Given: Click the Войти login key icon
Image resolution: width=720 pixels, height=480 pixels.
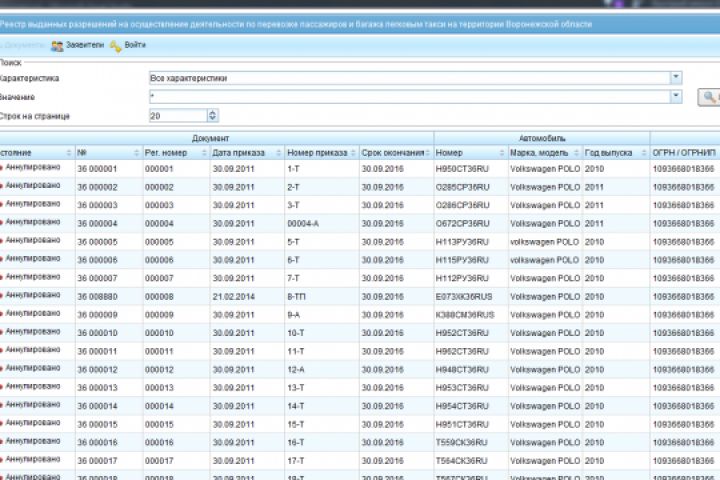Looking at the screenshot, I should pos(117,46).
